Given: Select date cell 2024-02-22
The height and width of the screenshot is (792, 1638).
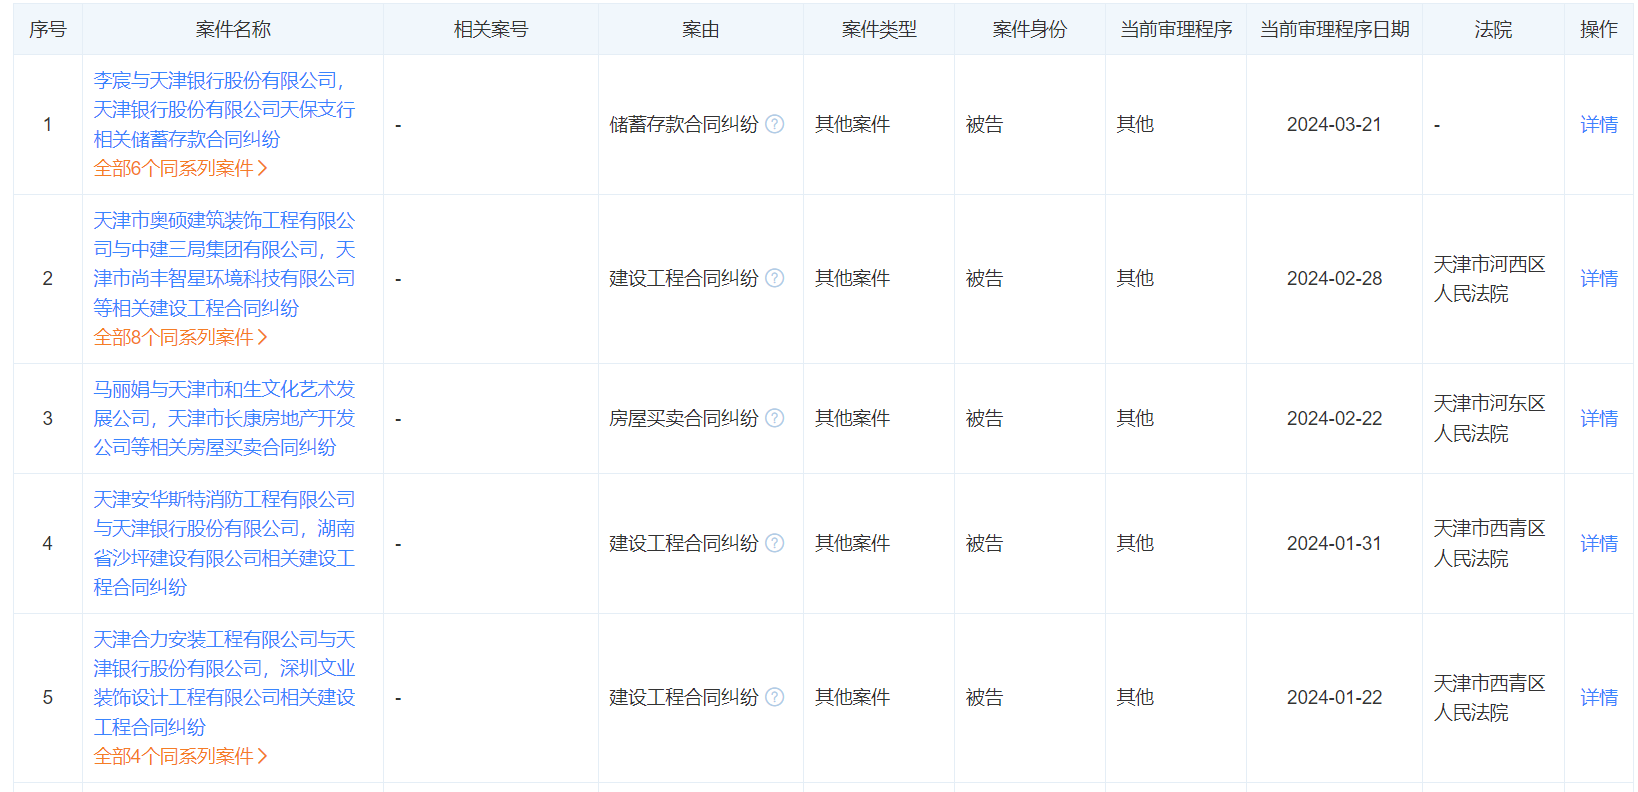Looking at the screenshot, I should click(x=1334, y=418).
